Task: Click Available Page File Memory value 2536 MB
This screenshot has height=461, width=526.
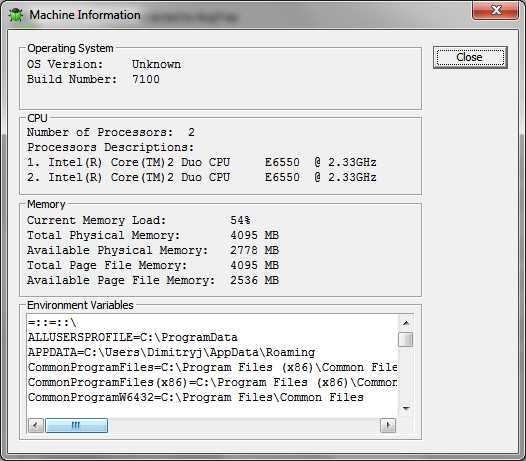Action: (255, 280)
